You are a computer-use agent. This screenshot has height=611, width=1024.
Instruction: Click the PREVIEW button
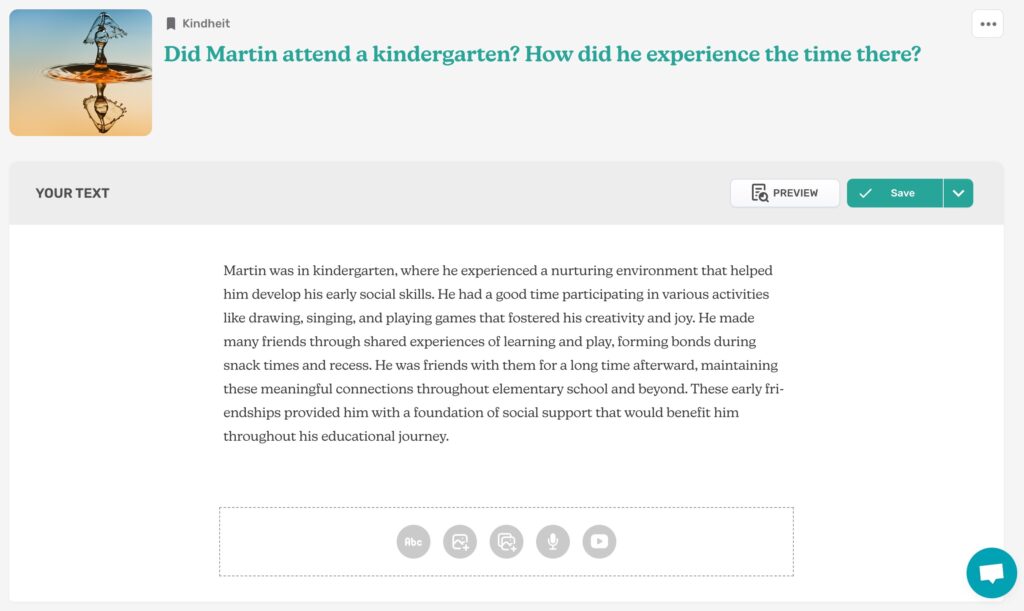click(785, 193)
